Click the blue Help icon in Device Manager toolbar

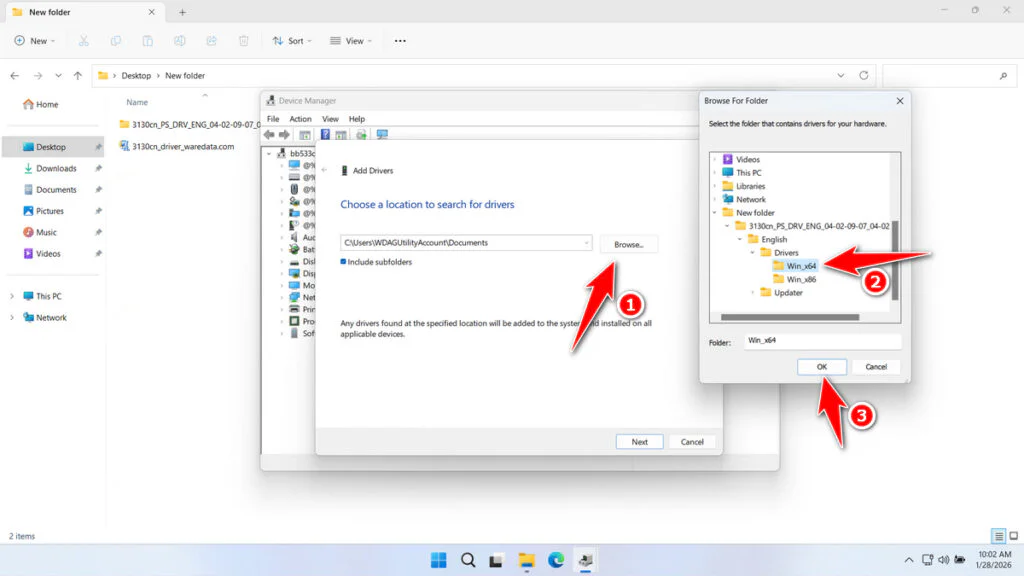click(324, 134)
